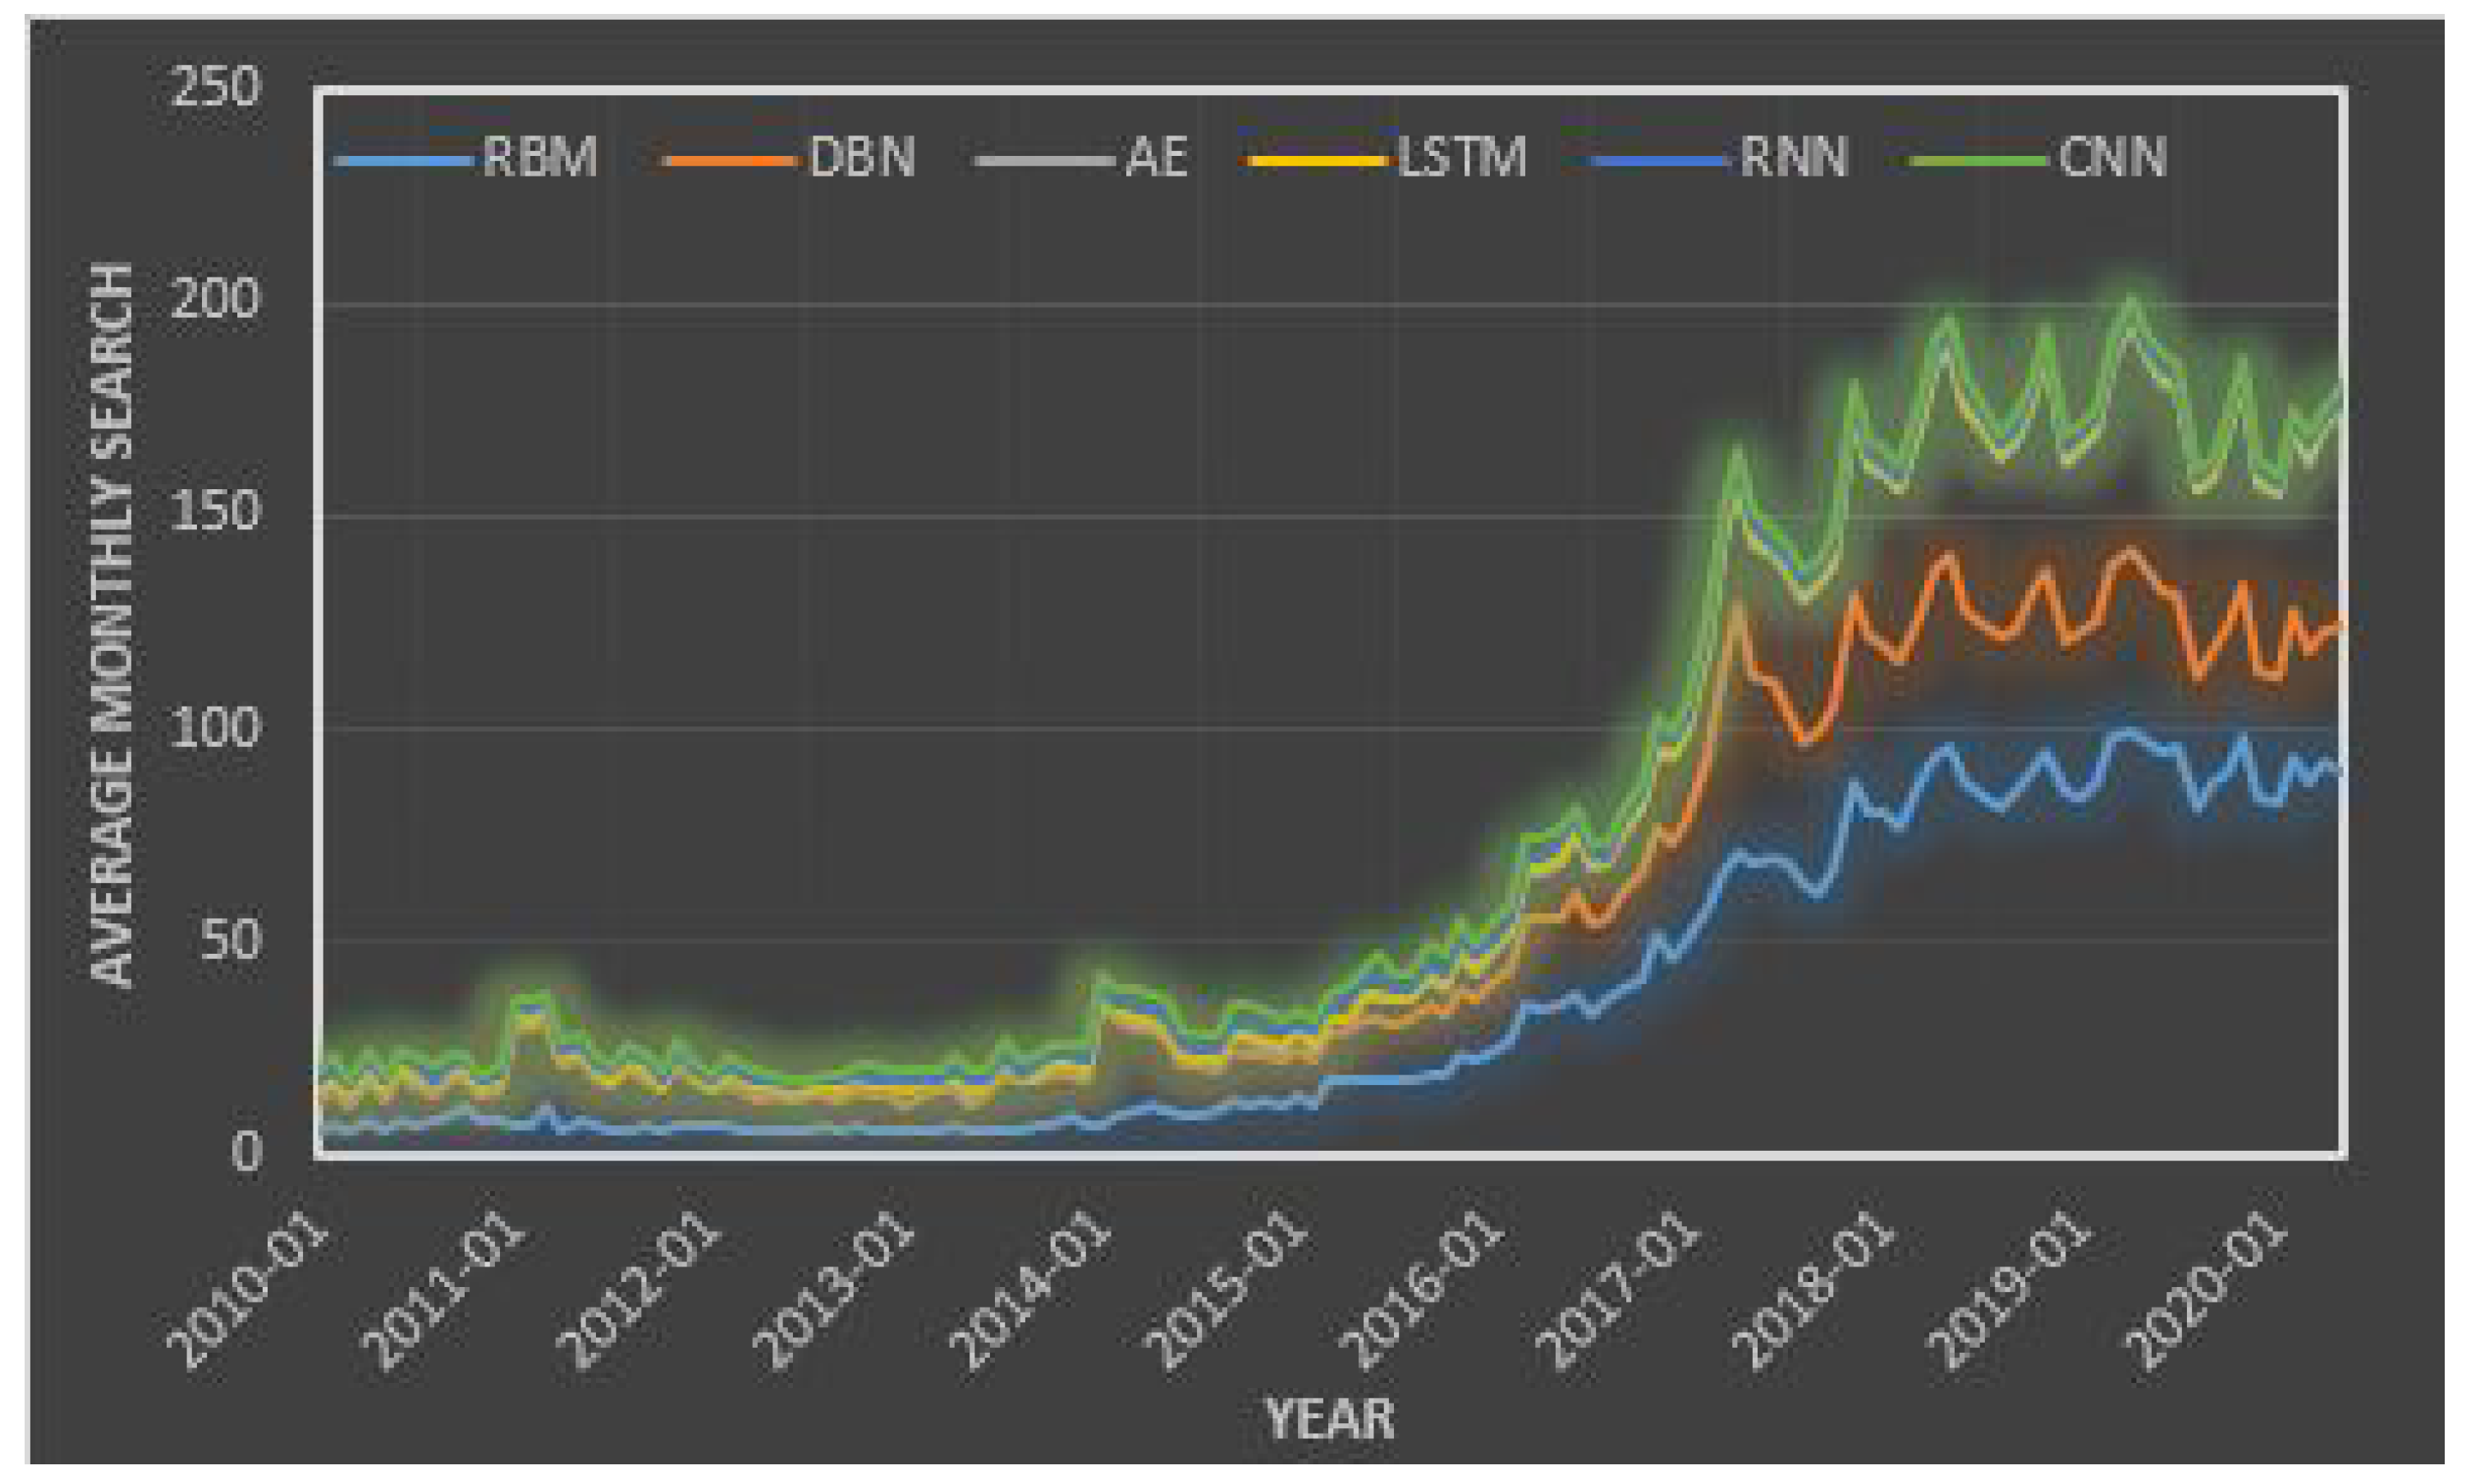Click the 200 y-axis tick label
Screen dimensions: 2471x1484
(216, 299)
